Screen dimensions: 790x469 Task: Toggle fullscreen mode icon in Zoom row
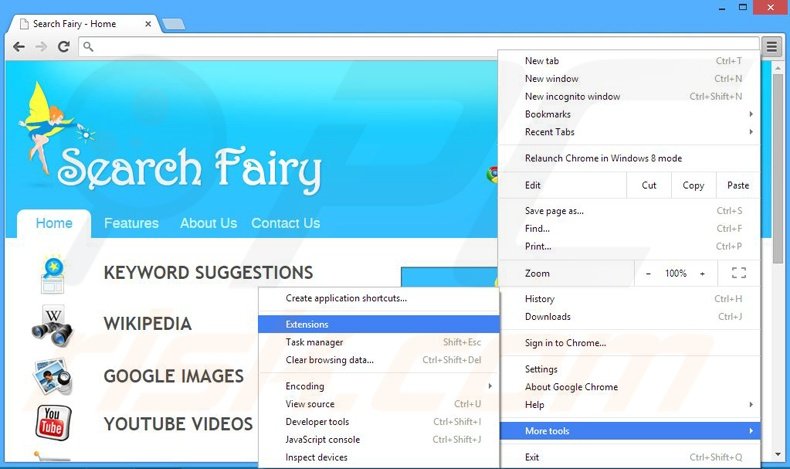coord(739,273)
